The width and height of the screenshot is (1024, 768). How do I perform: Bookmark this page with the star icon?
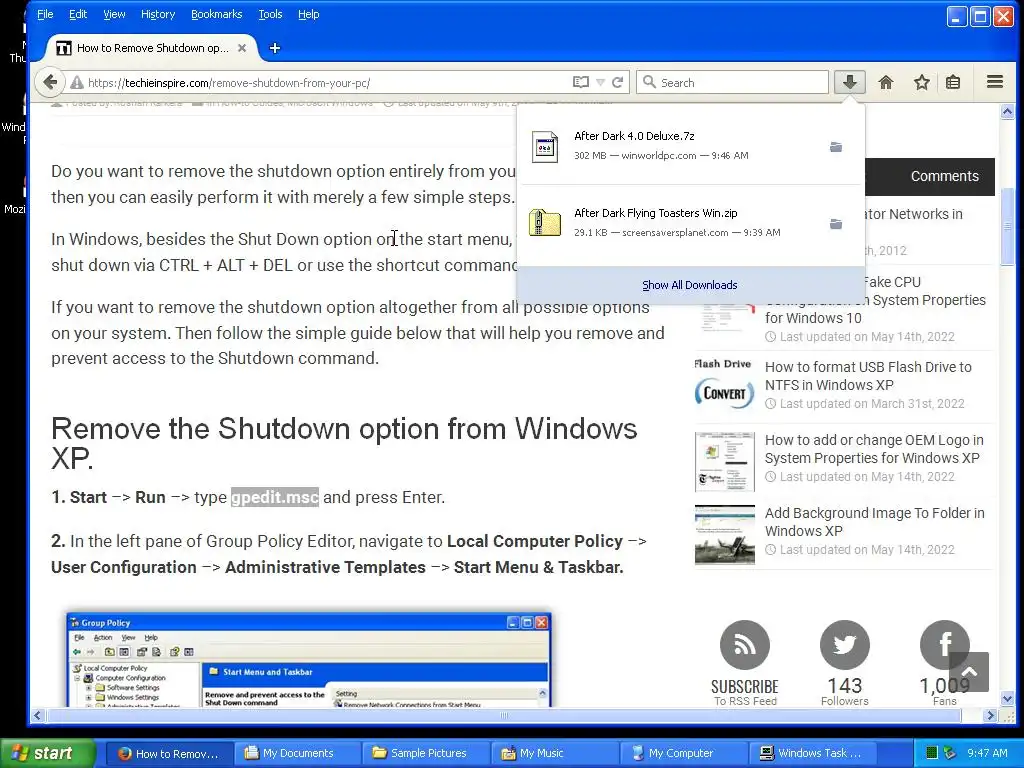pyautogui.click(x=921, y=82)
